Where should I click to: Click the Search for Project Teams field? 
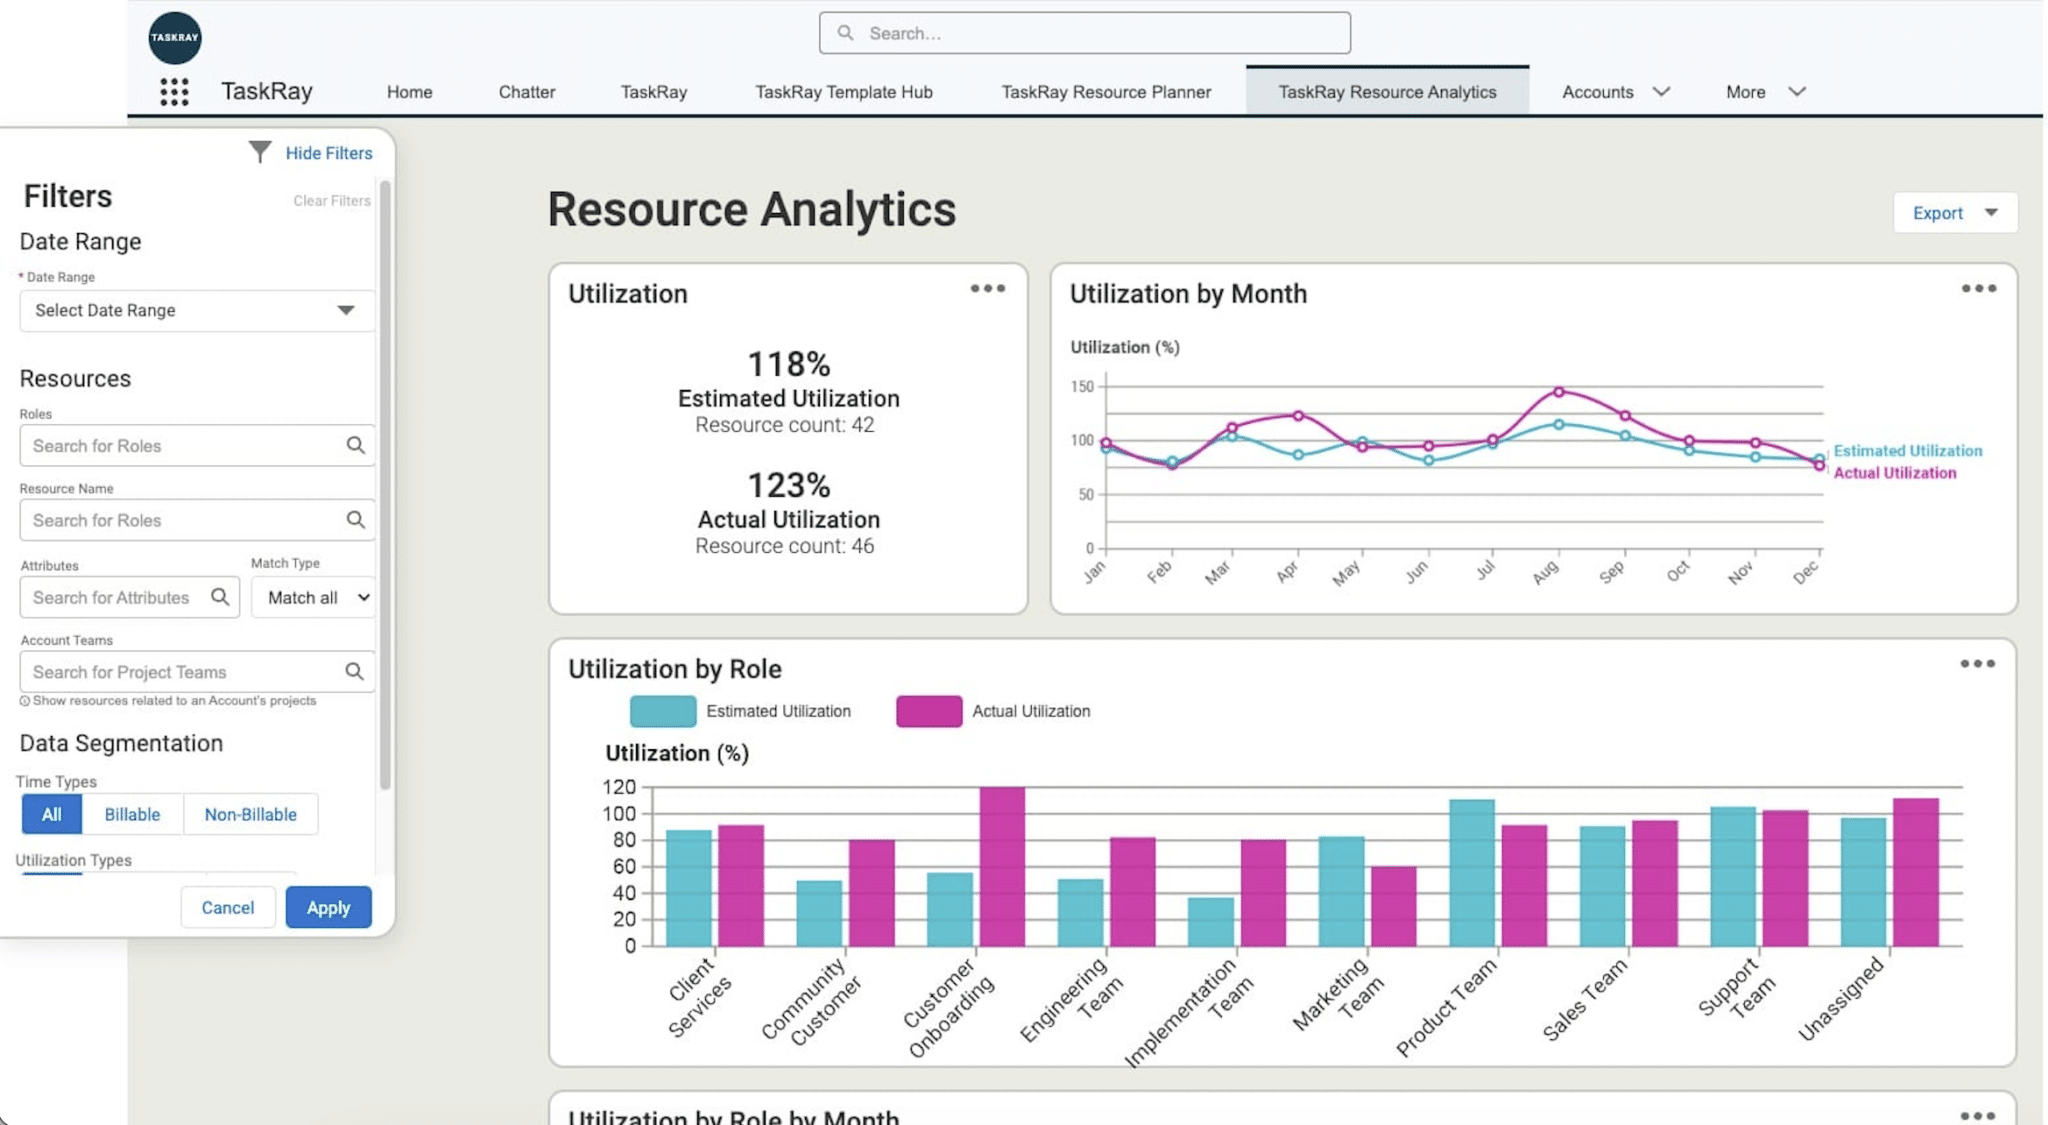tap(197, 672)
